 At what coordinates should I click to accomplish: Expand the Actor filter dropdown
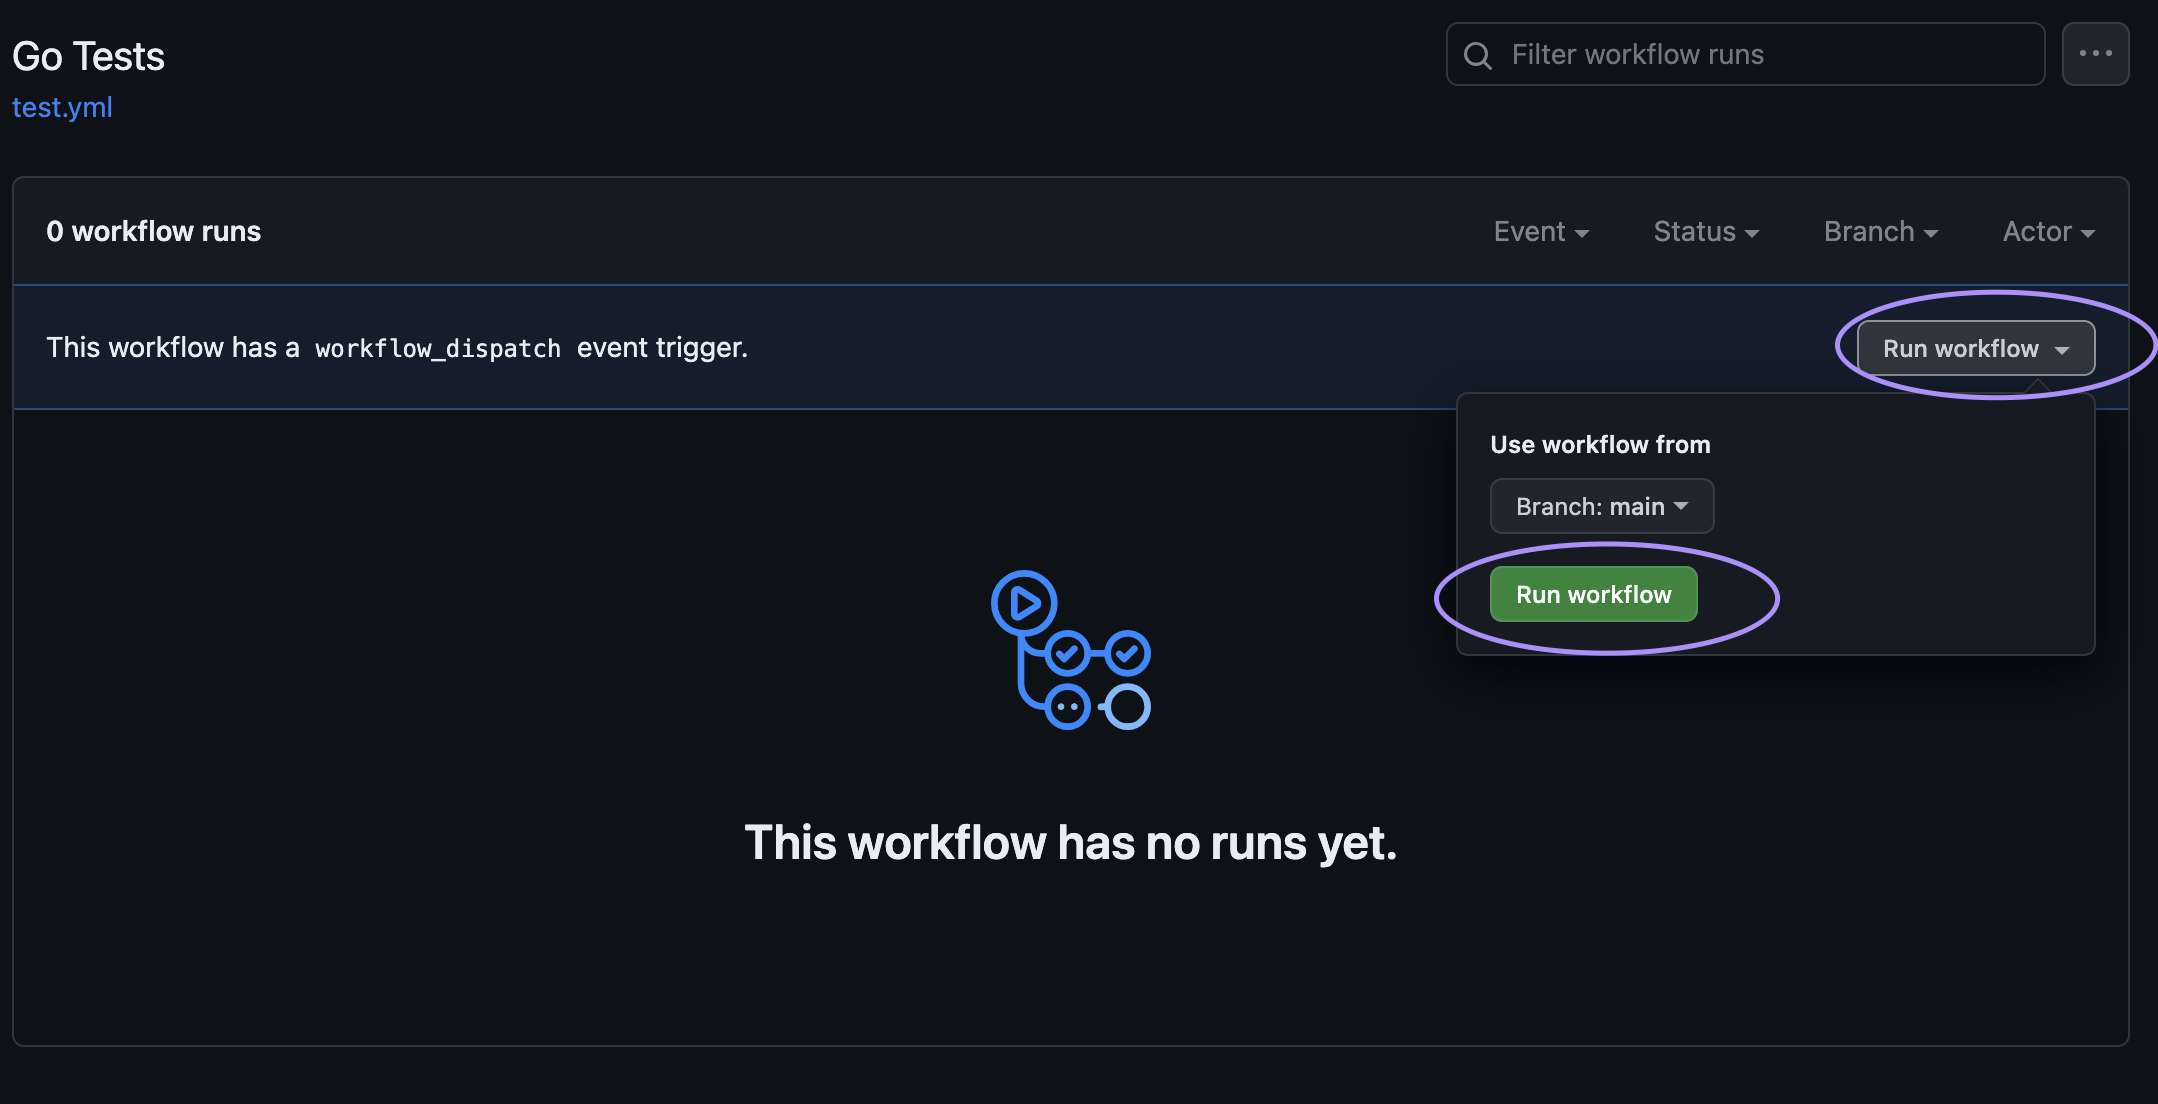(2048, 231)
